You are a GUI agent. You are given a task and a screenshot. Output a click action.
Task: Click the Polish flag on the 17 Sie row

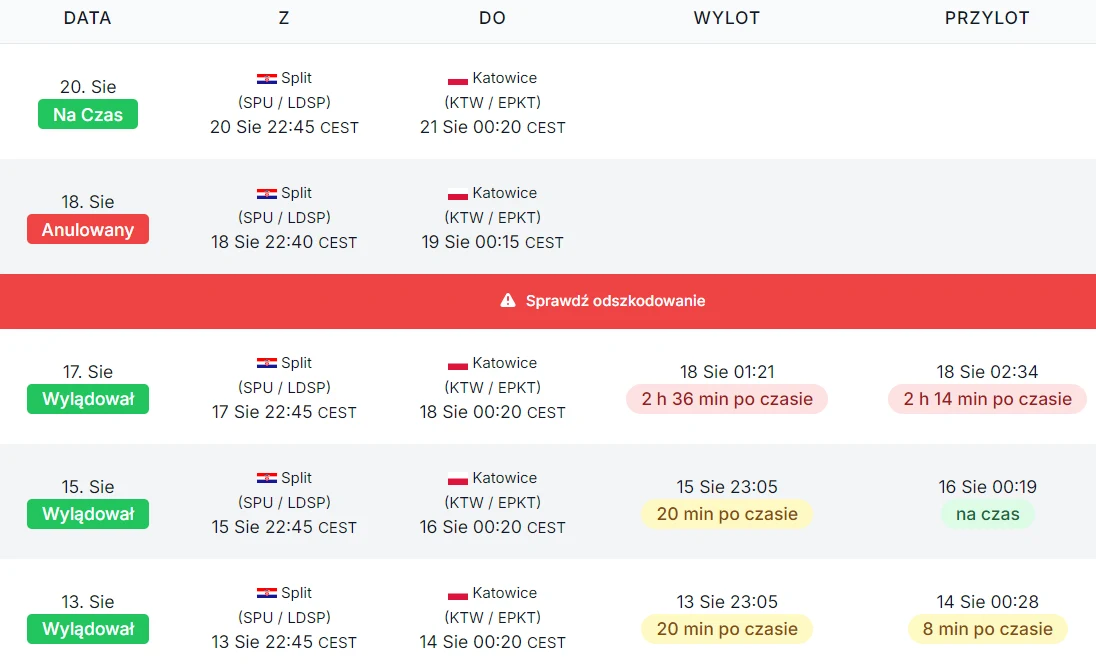click(457, 362)
